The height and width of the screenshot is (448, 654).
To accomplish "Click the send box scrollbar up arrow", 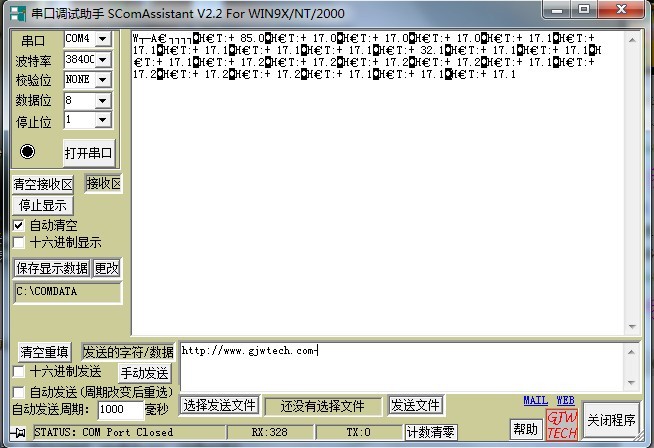I will tap(631, 352).
